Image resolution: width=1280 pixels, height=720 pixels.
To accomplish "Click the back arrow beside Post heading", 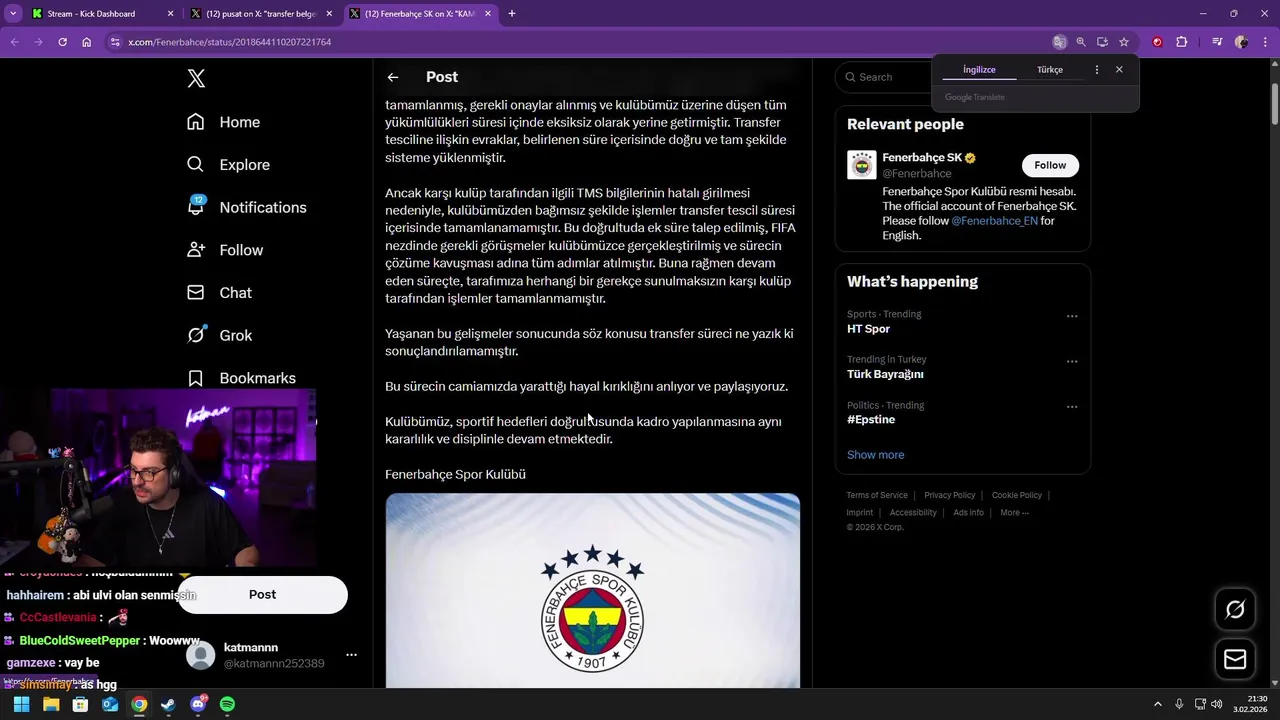I will click(393, 77).
